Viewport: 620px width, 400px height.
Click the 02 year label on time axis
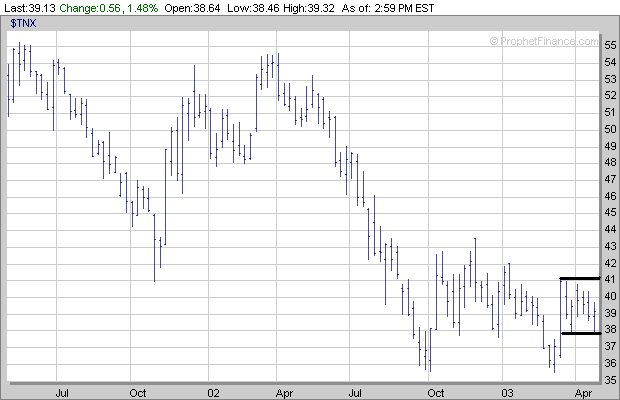[213, 393]
